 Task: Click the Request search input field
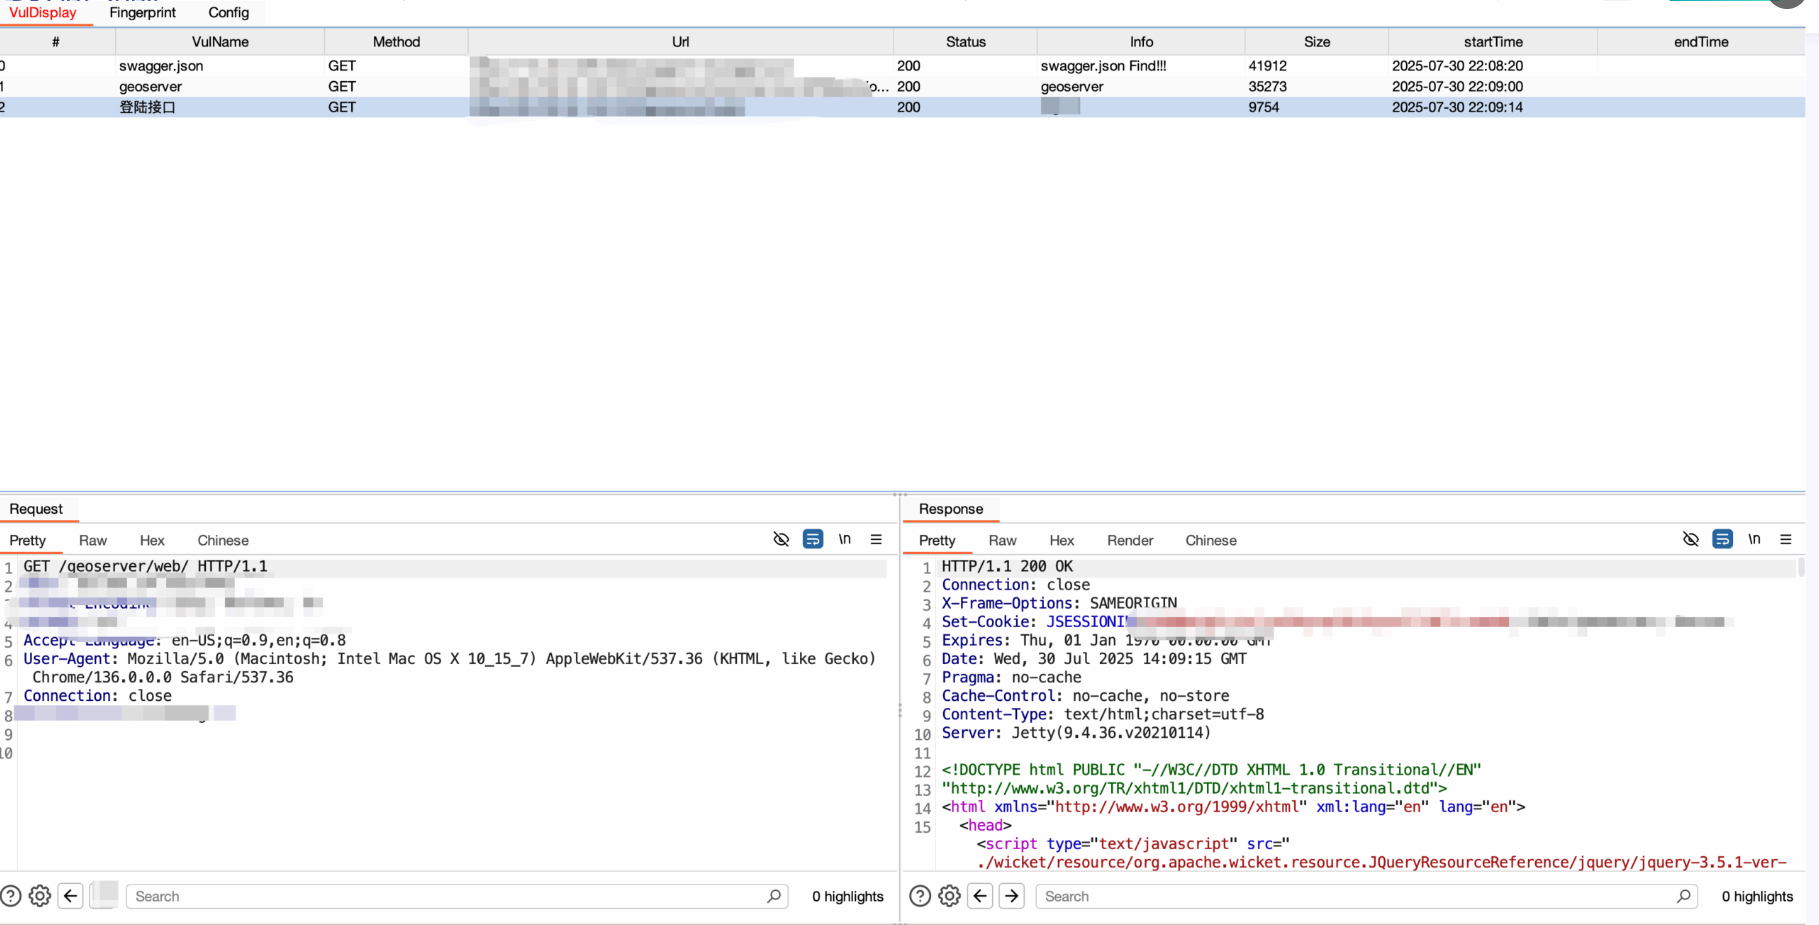click(450, 896)
